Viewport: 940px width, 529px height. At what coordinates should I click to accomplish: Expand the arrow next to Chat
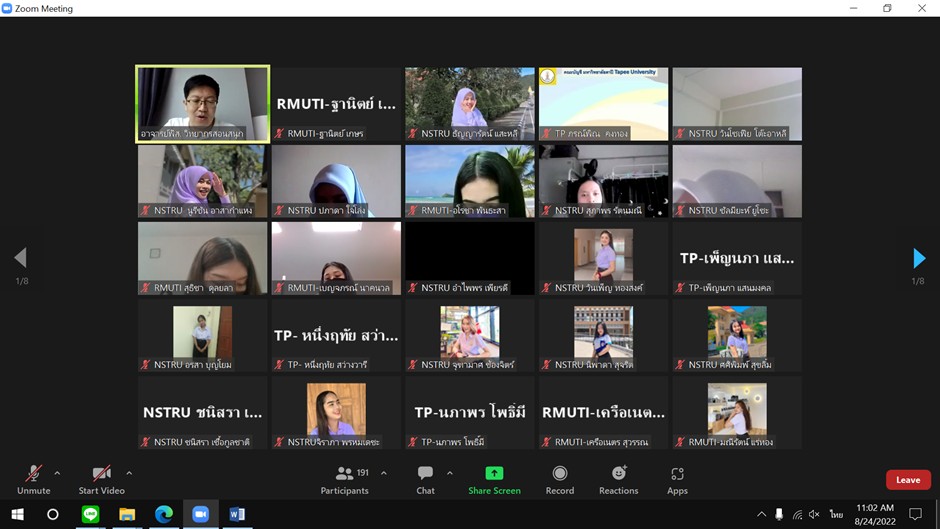450,473
